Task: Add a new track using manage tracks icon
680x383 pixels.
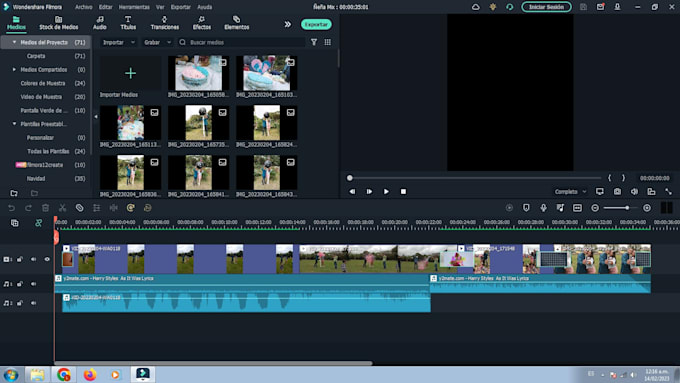Action: [14, 223]
